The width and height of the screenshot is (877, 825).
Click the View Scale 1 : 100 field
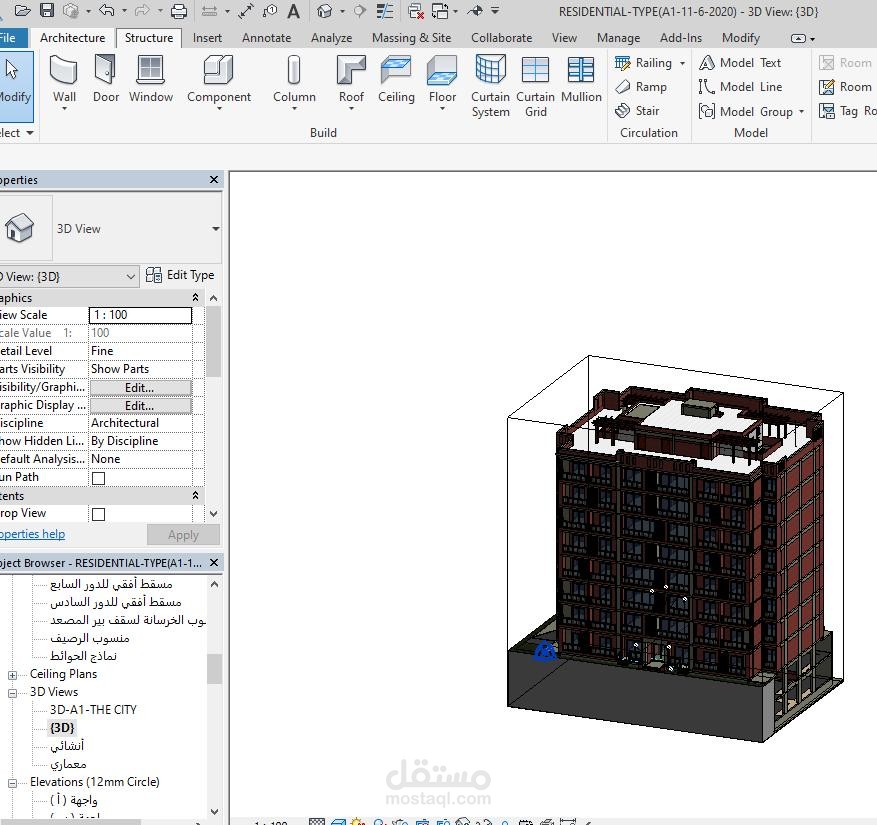pyautogui.click(x=140, y=315)
